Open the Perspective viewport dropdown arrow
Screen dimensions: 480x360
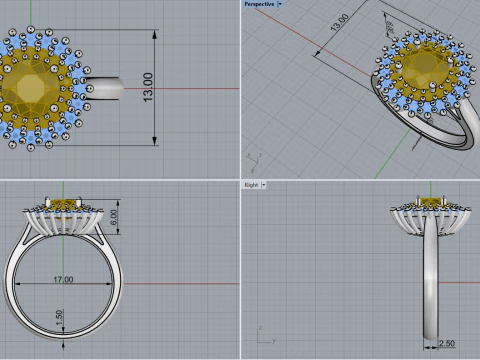(x=280, y=4)
